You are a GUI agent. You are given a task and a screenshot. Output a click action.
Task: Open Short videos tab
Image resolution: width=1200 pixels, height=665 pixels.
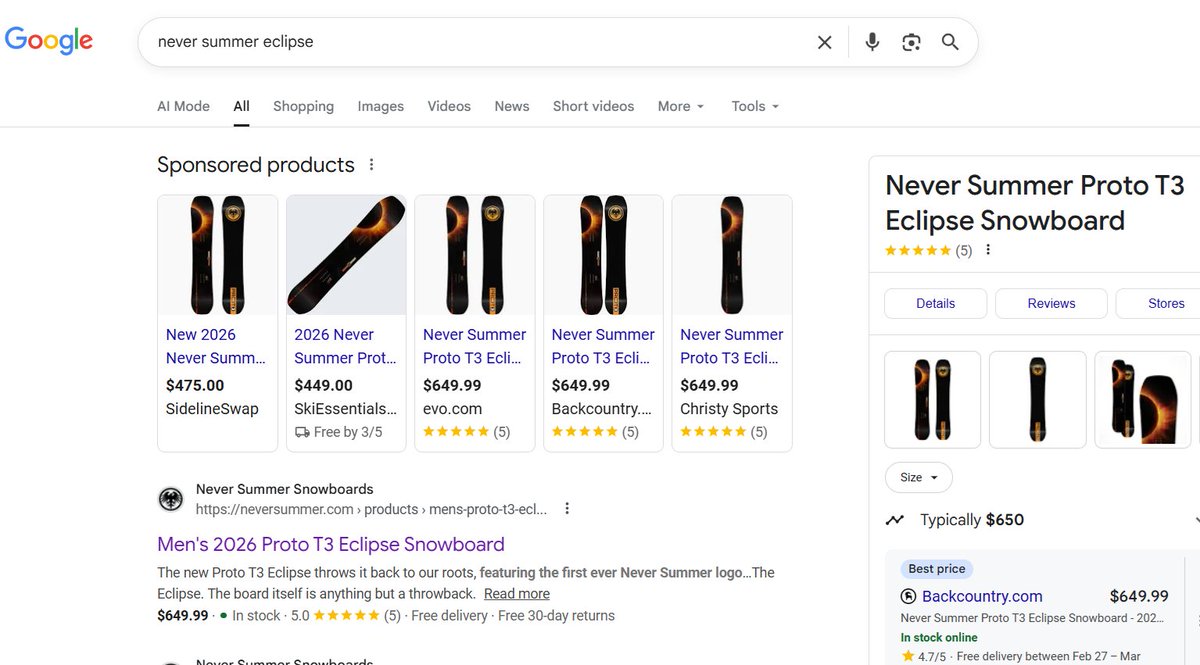click(x=593, y=106)
